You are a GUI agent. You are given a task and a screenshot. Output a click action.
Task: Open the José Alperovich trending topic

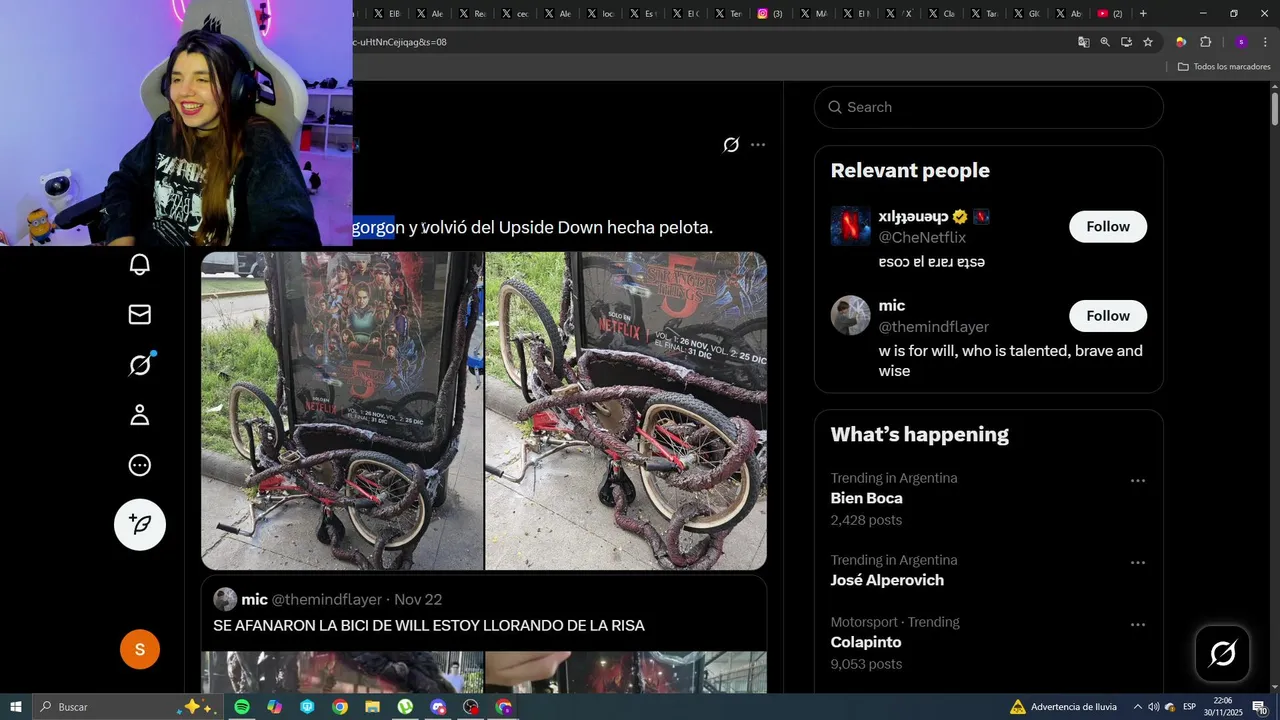click(x=887, y=580)
